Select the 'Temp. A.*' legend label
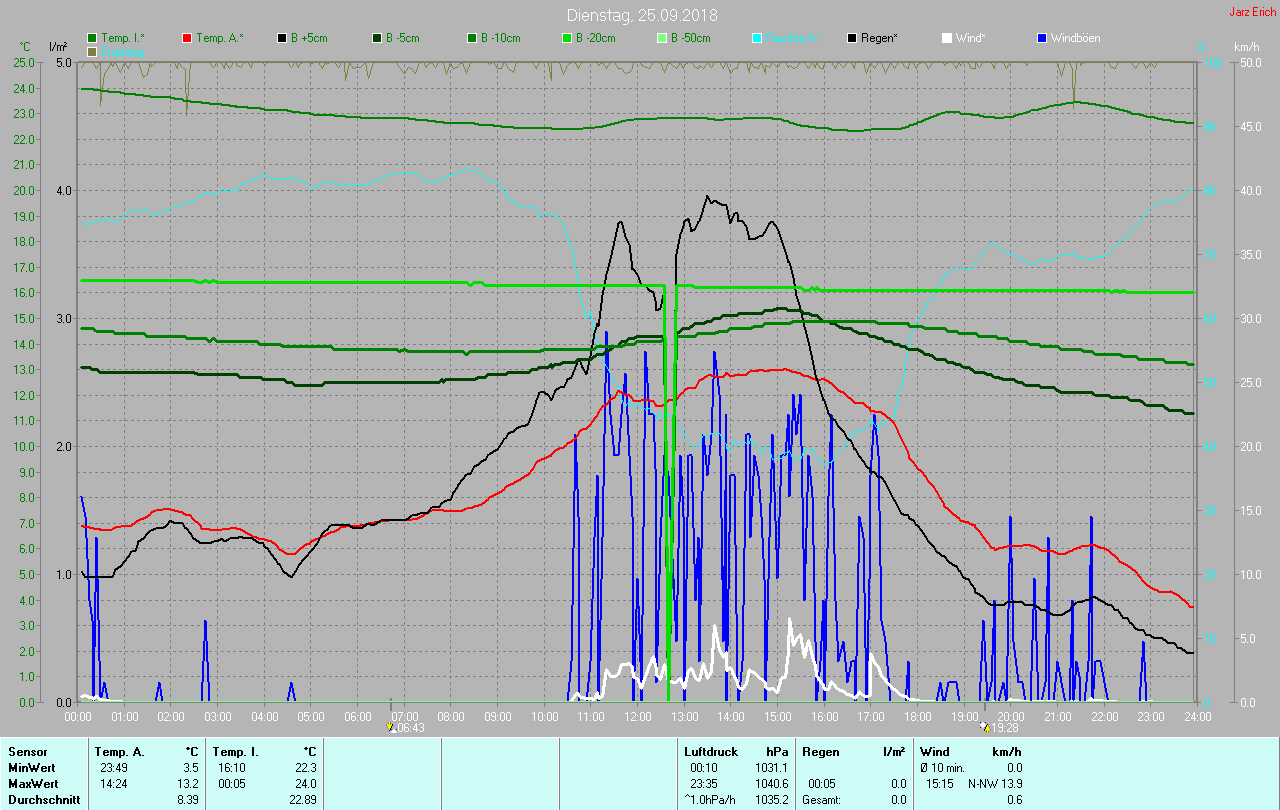1280x810 pixels. point(219,38)
